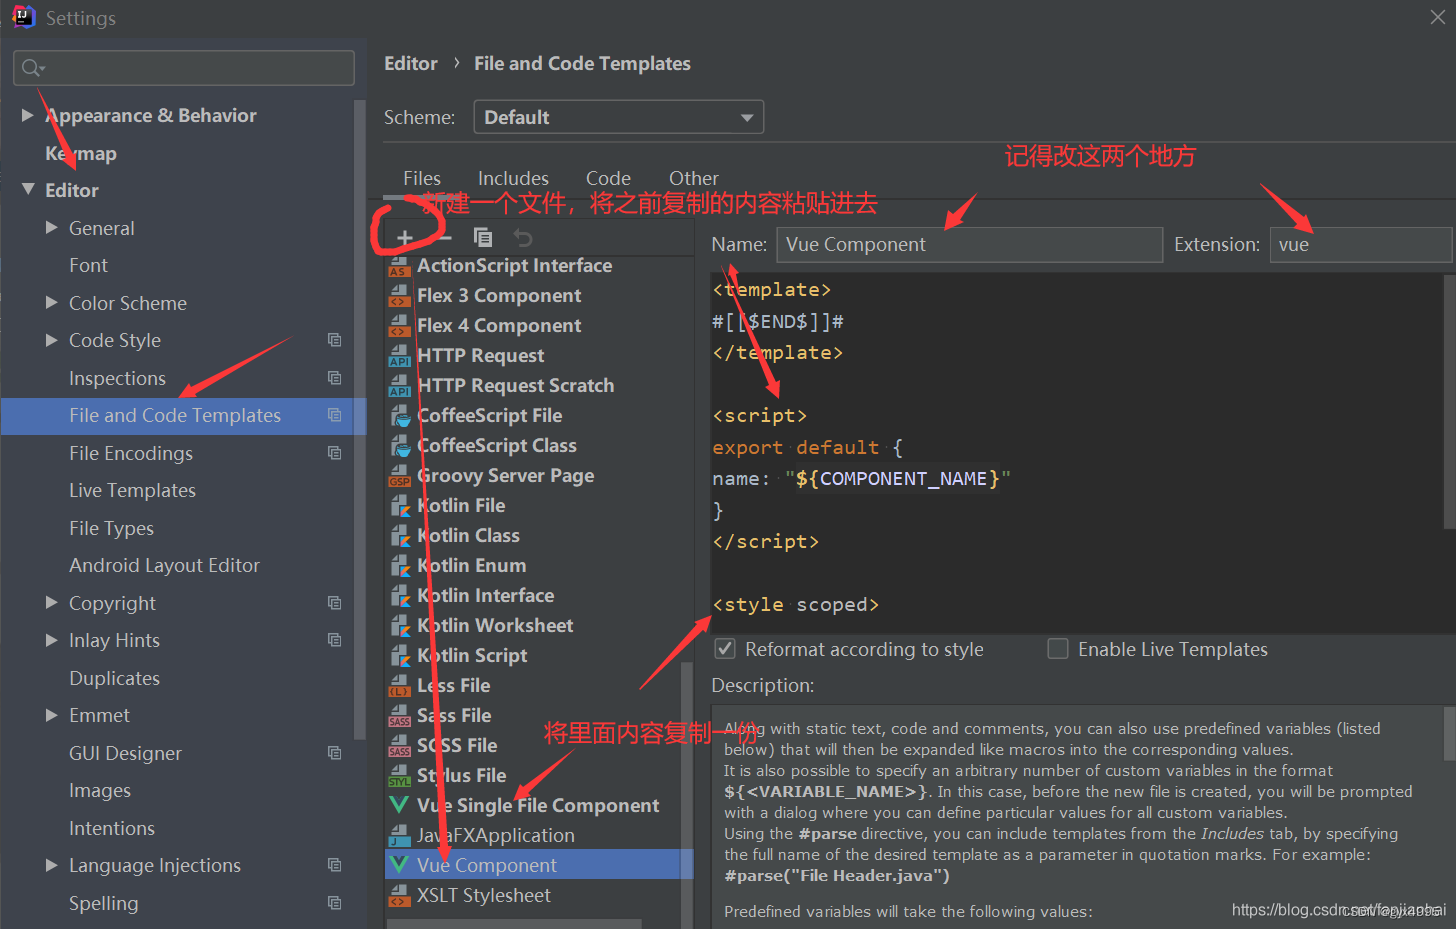Image resolution: width=1456 pixels, height=929 pixels.
Task: Click the Groovy Server Page icon
Action: (400, 475)
